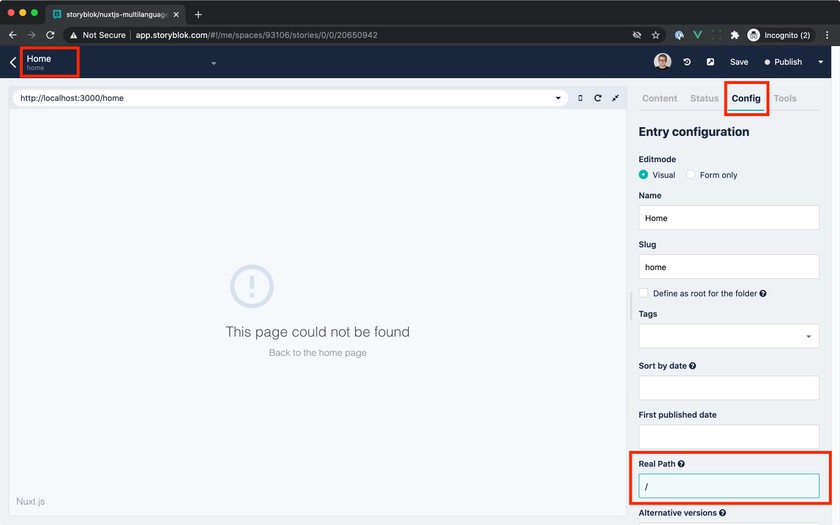840x525 pixels.
Task: Select the storyblok/nuxtjs-multilanguage browser tab
Action: [x=116, y=14]
